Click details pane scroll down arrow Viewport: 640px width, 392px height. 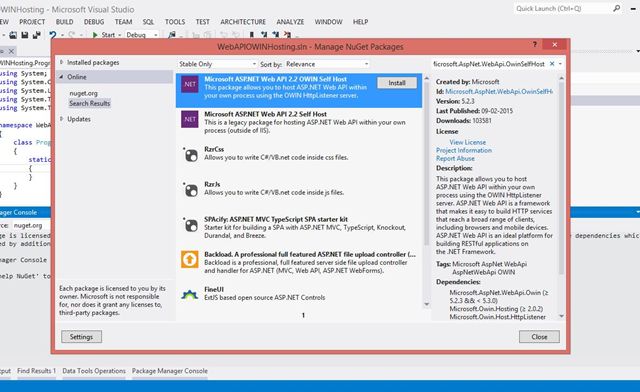(561, 316)
